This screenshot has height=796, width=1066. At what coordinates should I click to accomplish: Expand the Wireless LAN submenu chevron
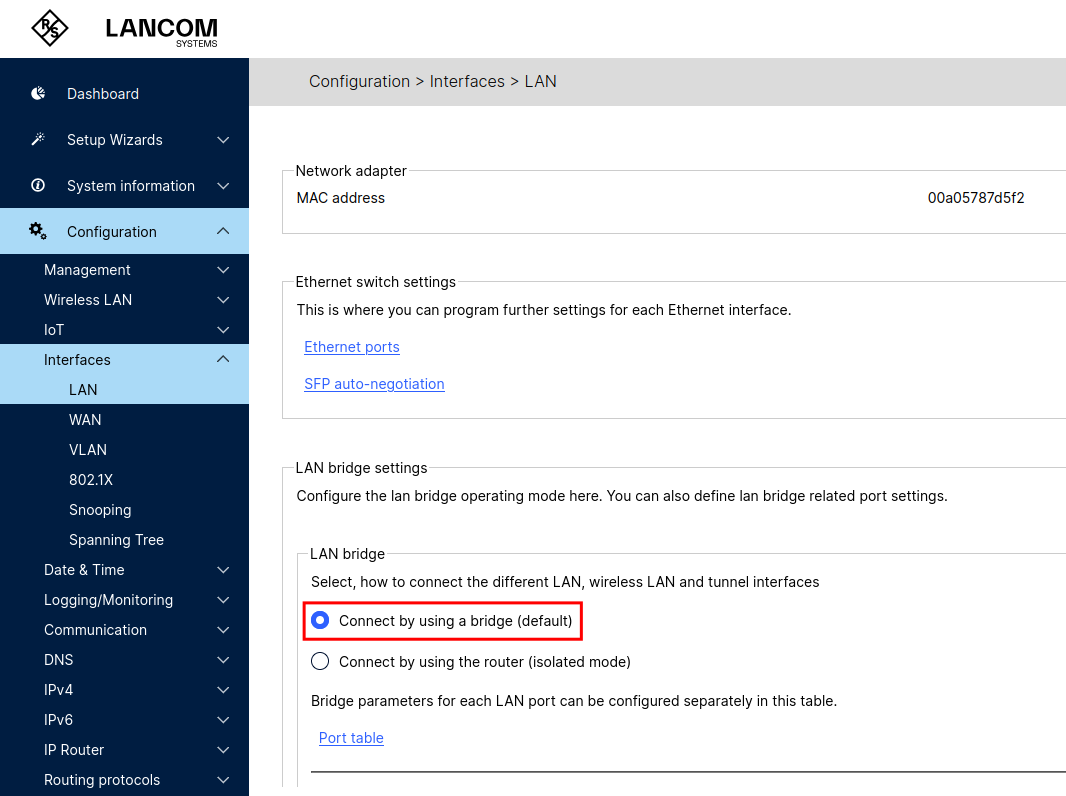(x=223, y=300)
